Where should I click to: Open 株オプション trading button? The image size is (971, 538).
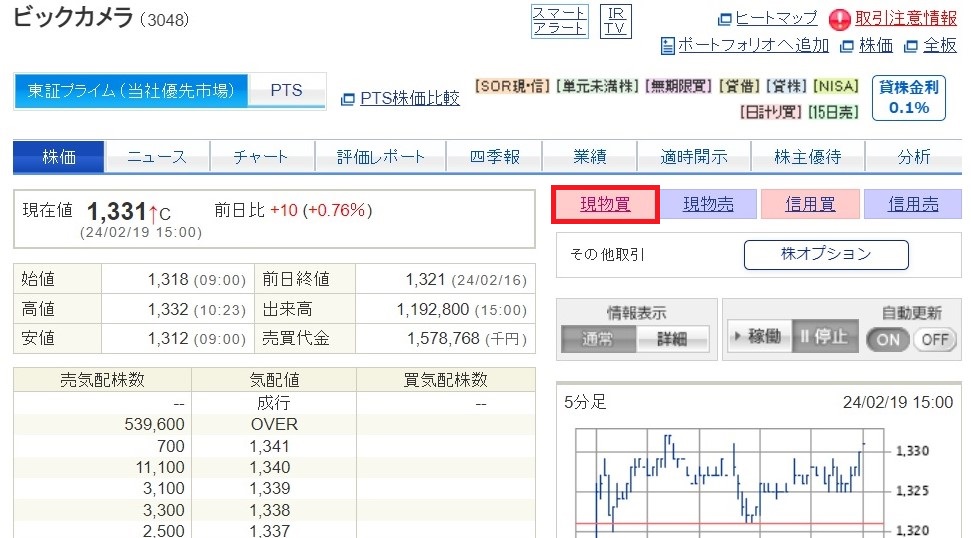coord(826,254)
